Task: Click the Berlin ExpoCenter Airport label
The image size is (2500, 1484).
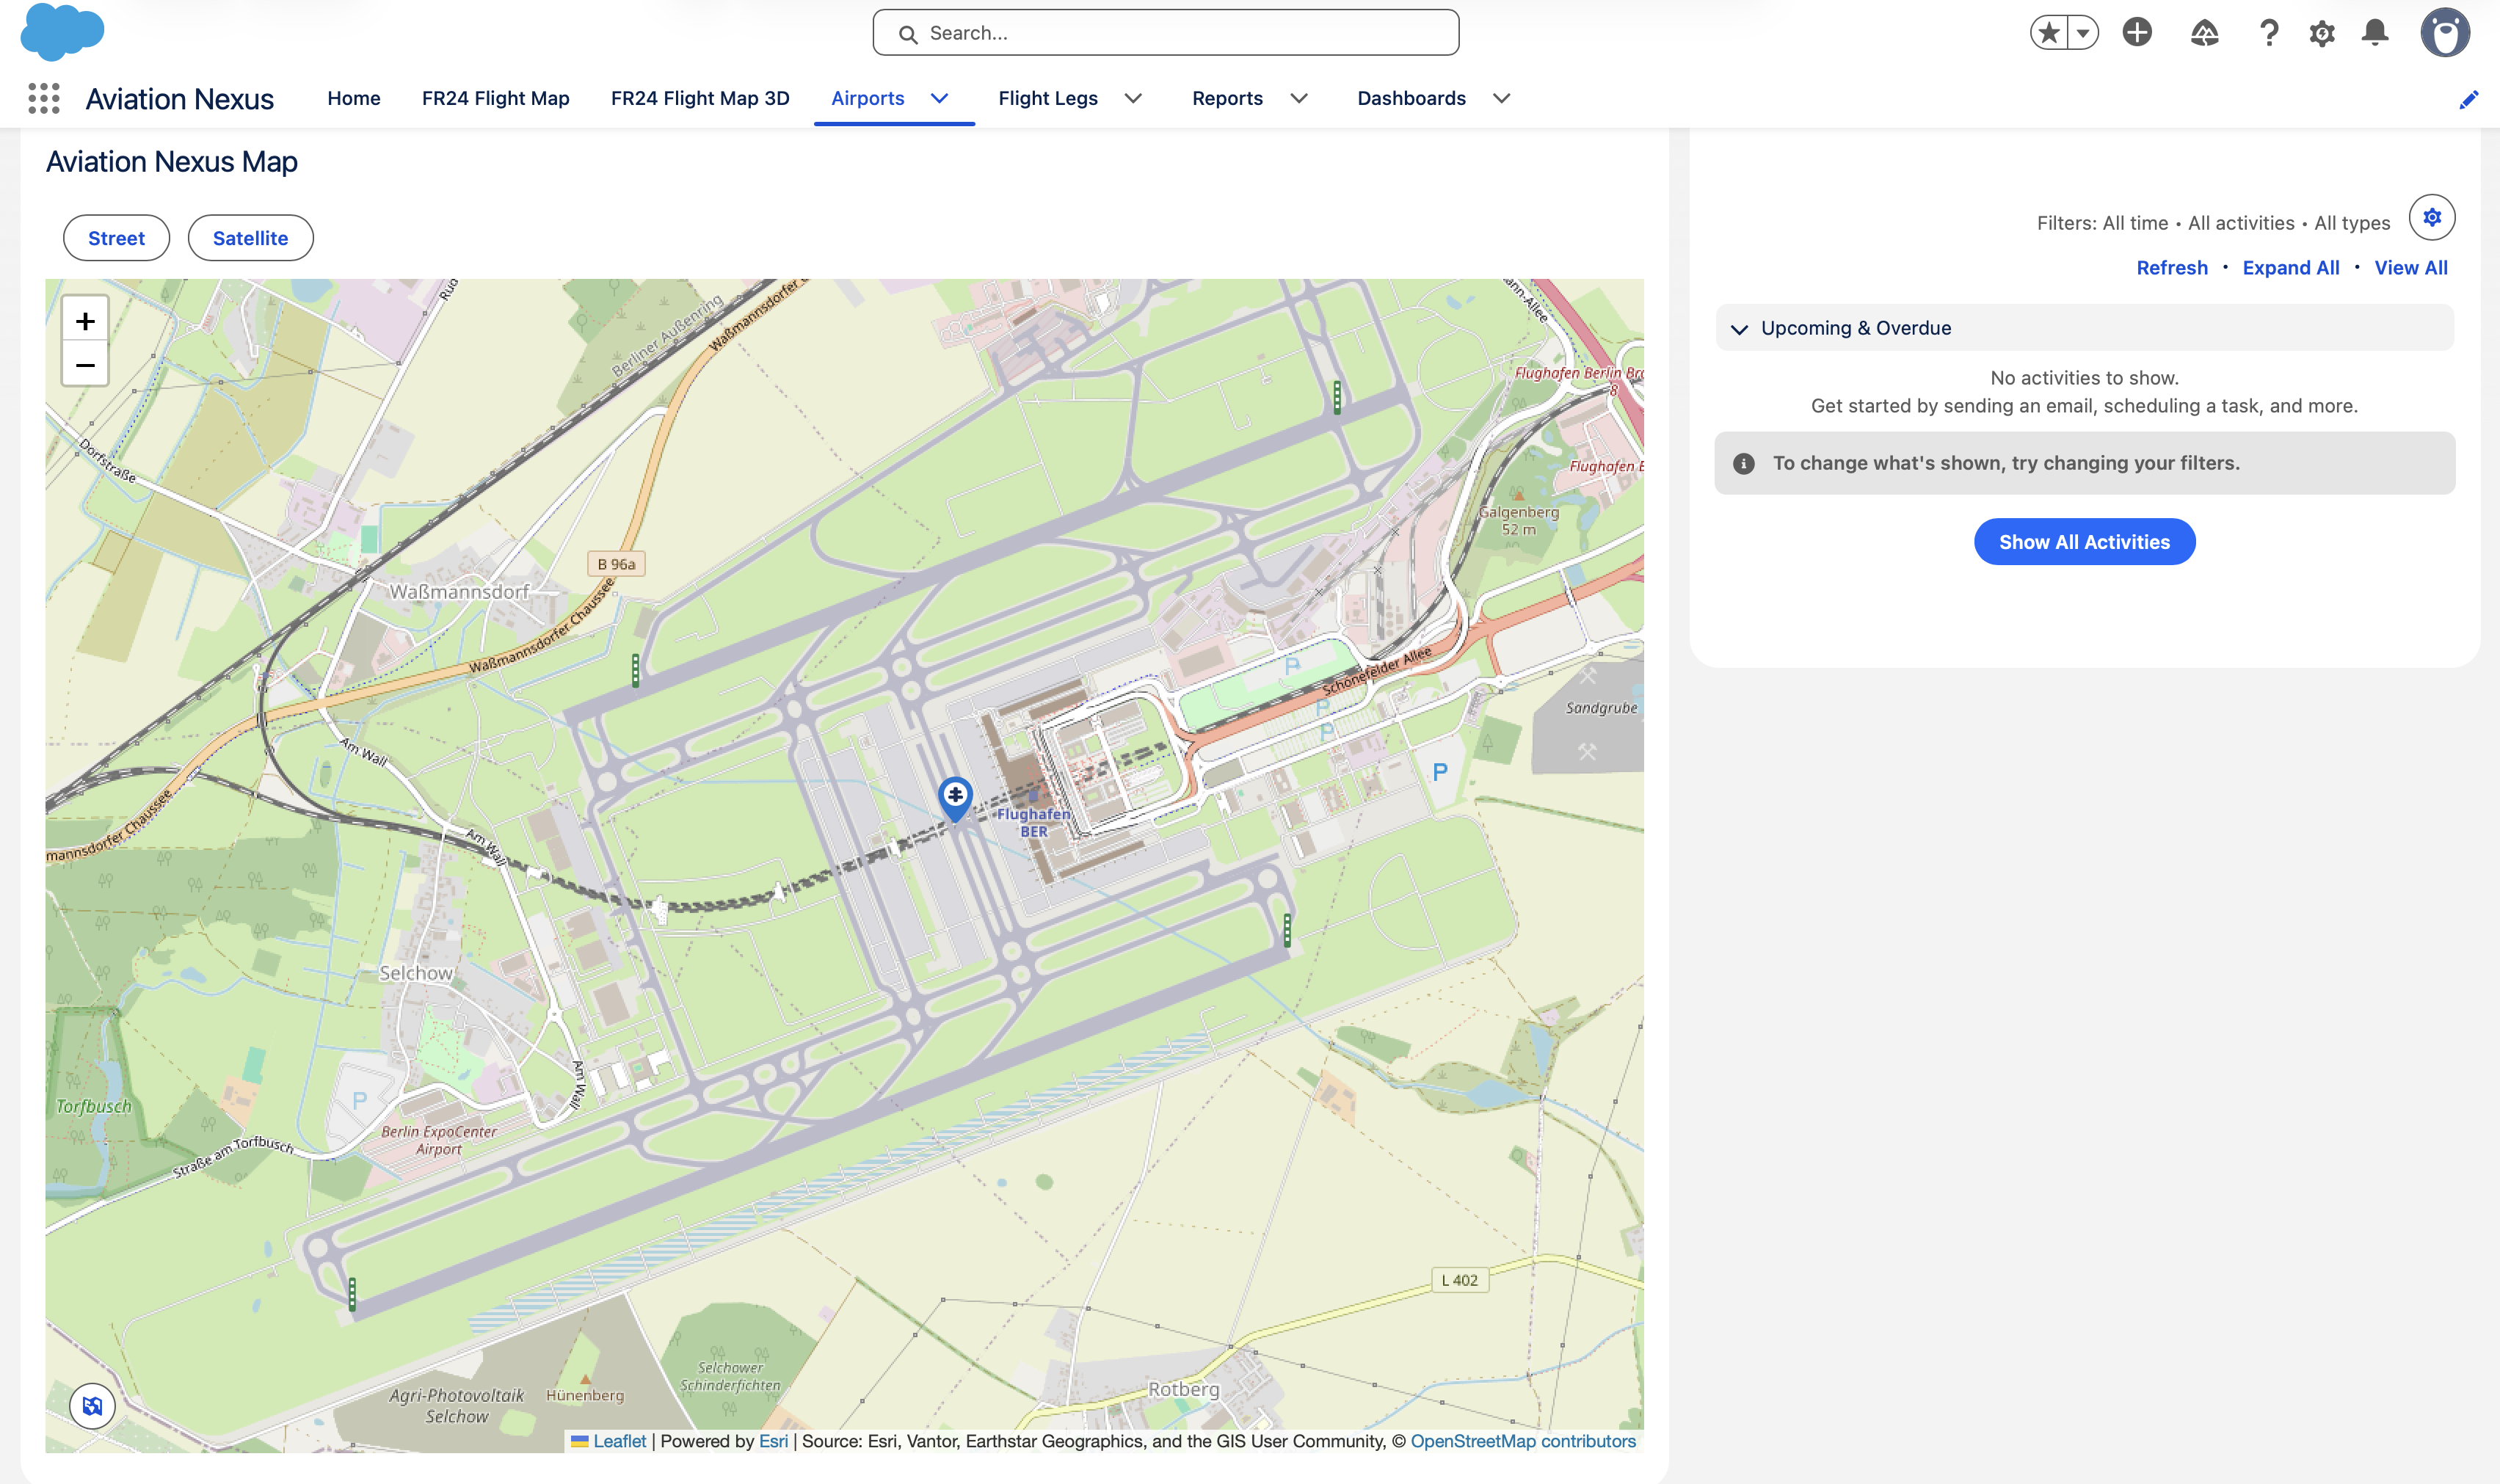Action: (x=439, y=1140)
